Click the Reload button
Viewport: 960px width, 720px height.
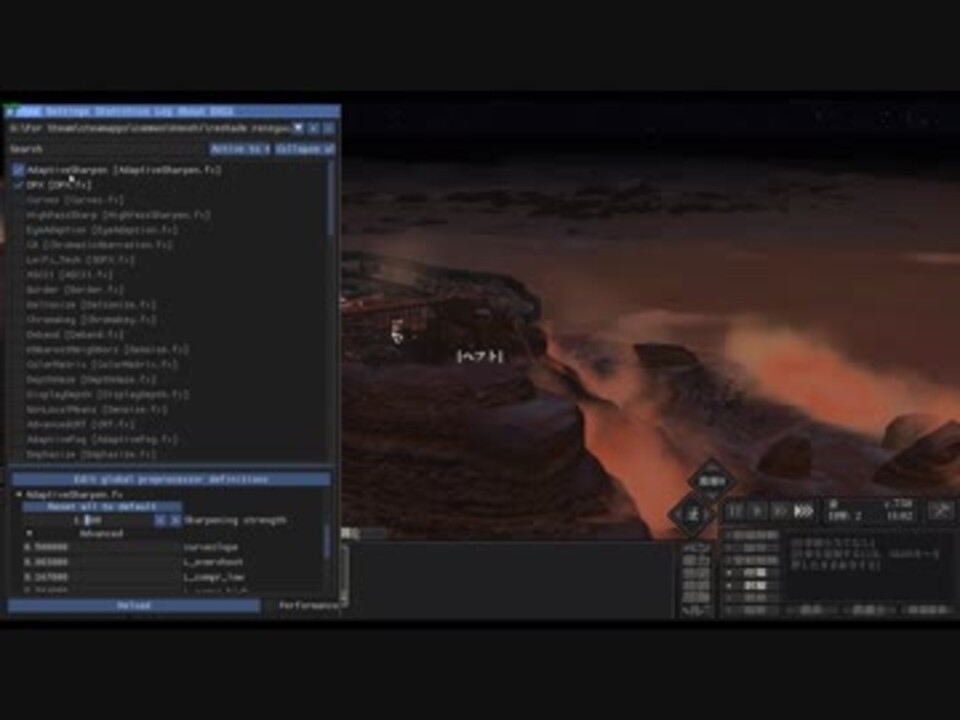pyautogui.click(x=133, y=606)
